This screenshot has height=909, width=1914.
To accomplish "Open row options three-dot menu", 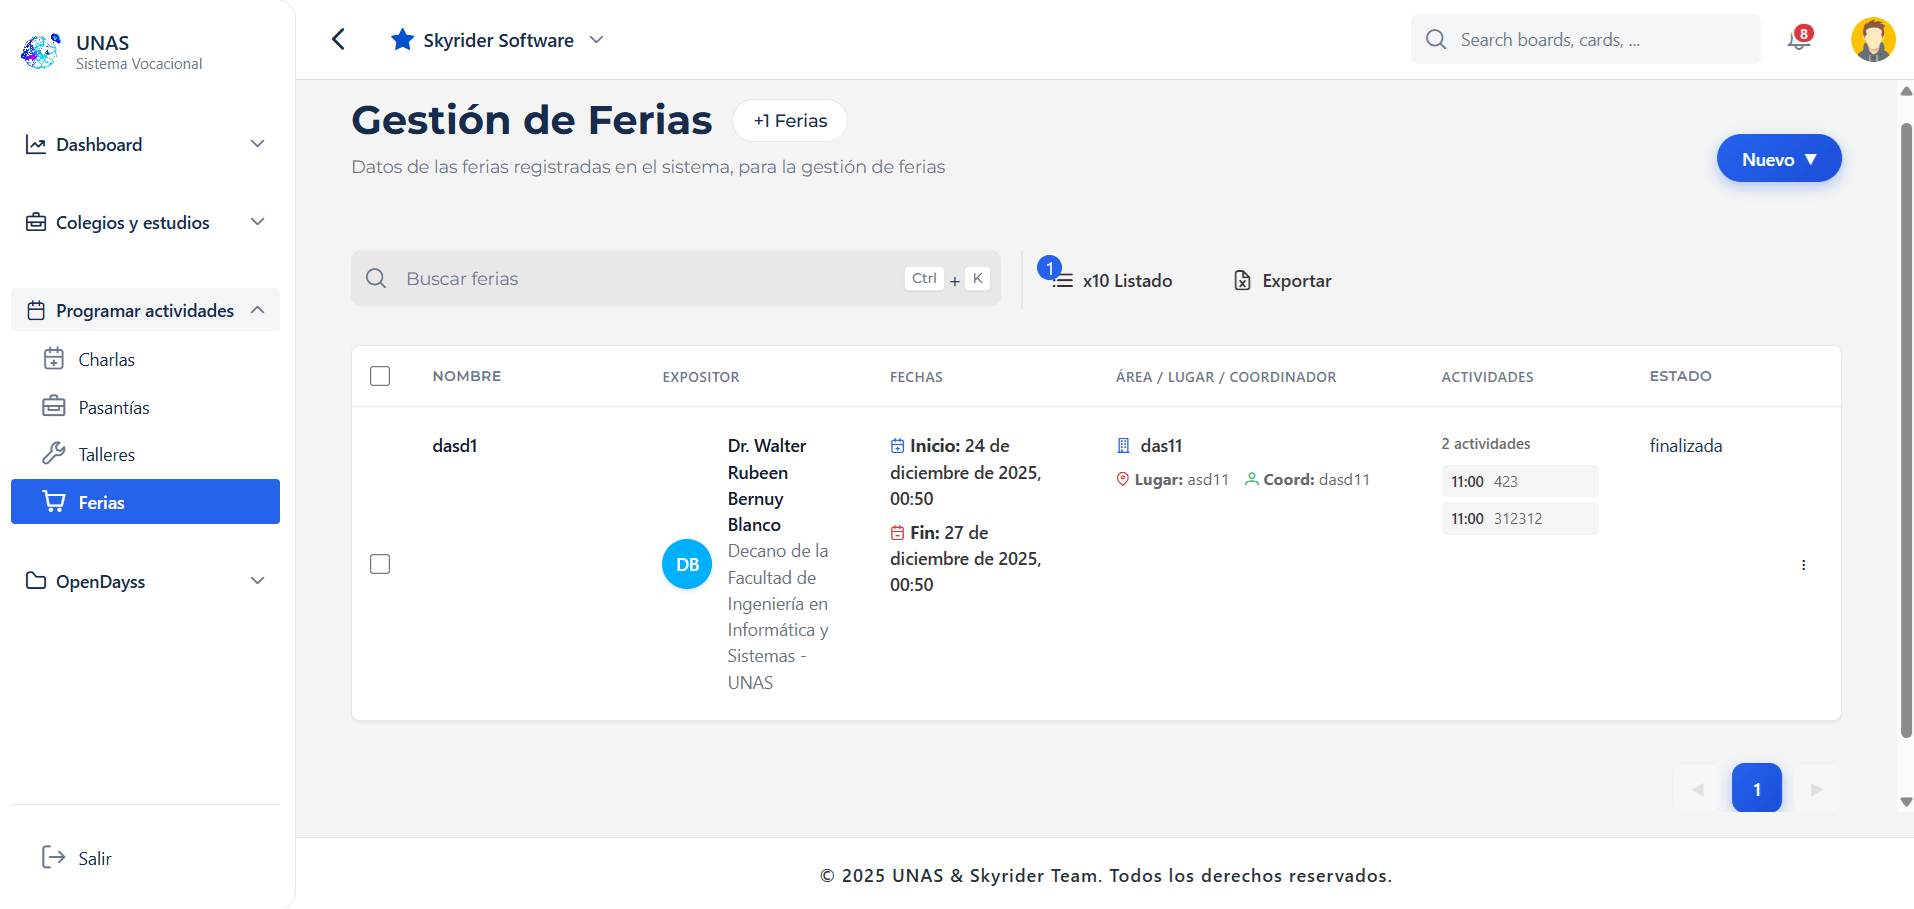I will tap(1803, 565).
